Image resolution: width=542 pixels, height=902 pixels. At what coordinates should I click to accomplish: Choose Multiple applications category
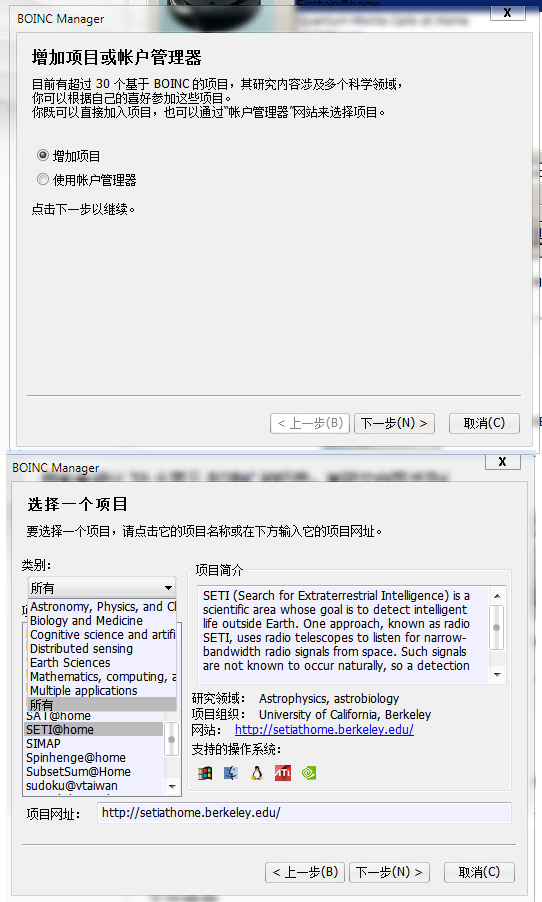(102, 690)
